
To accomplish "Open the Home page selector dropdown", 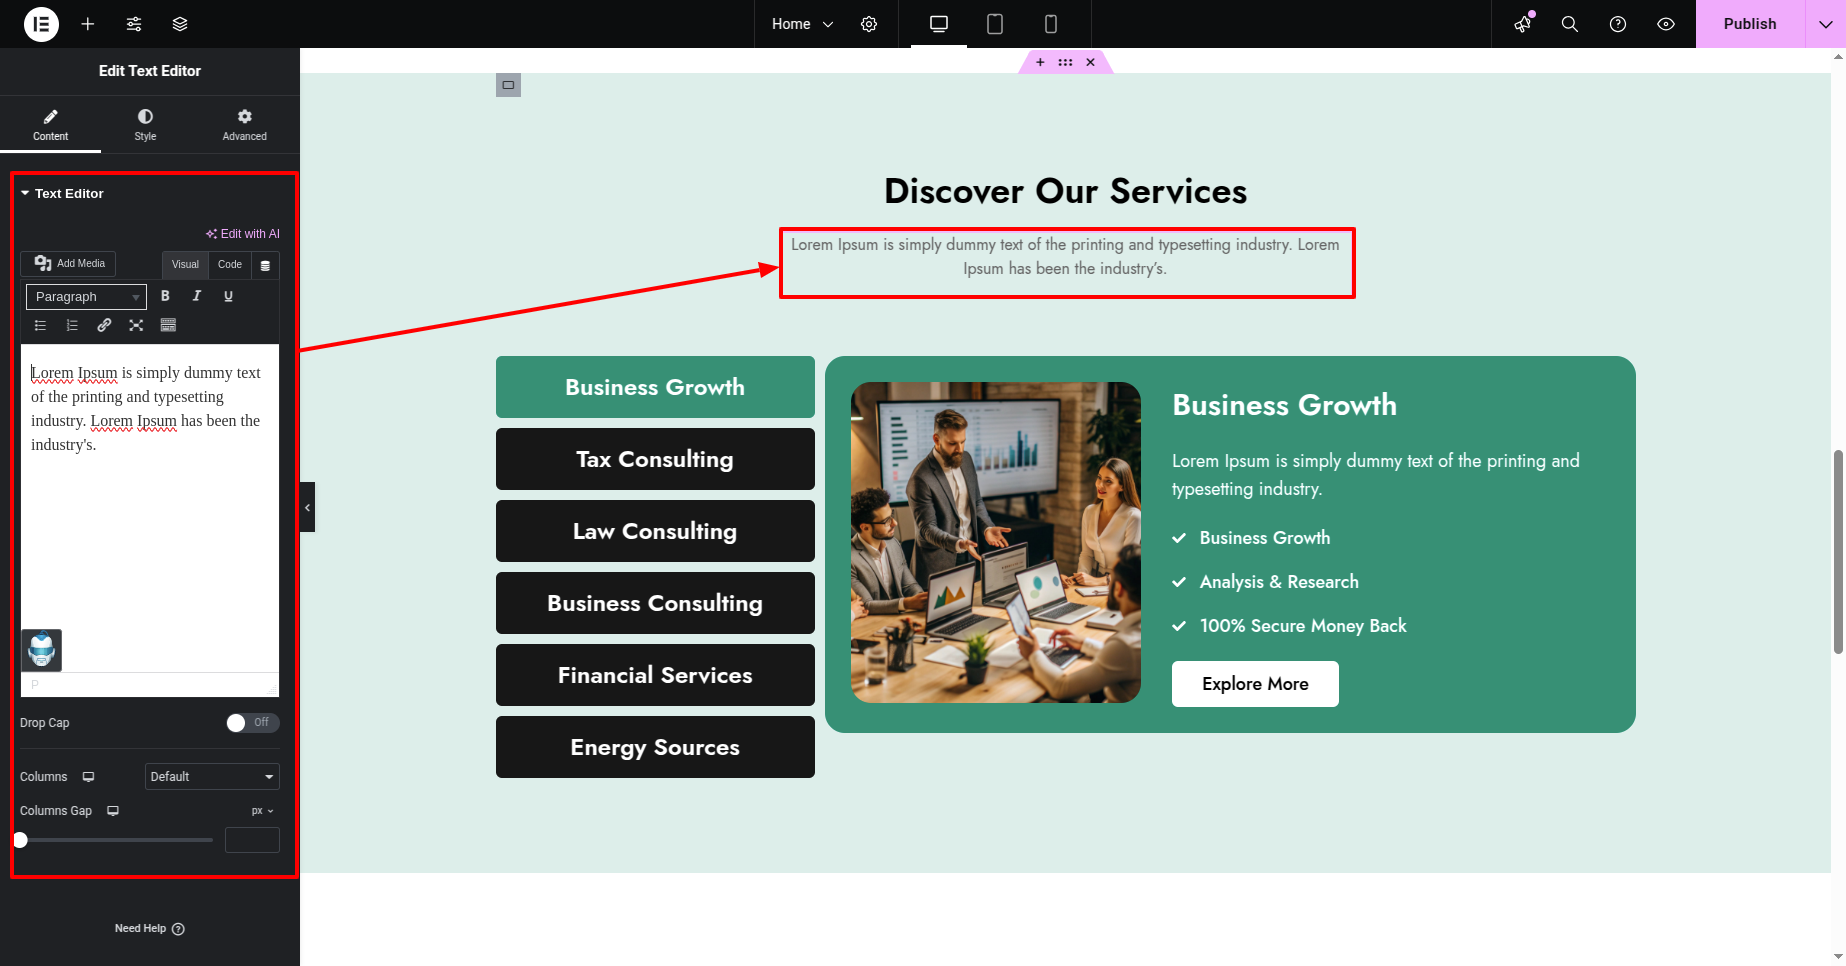I will tap(802, 24).
